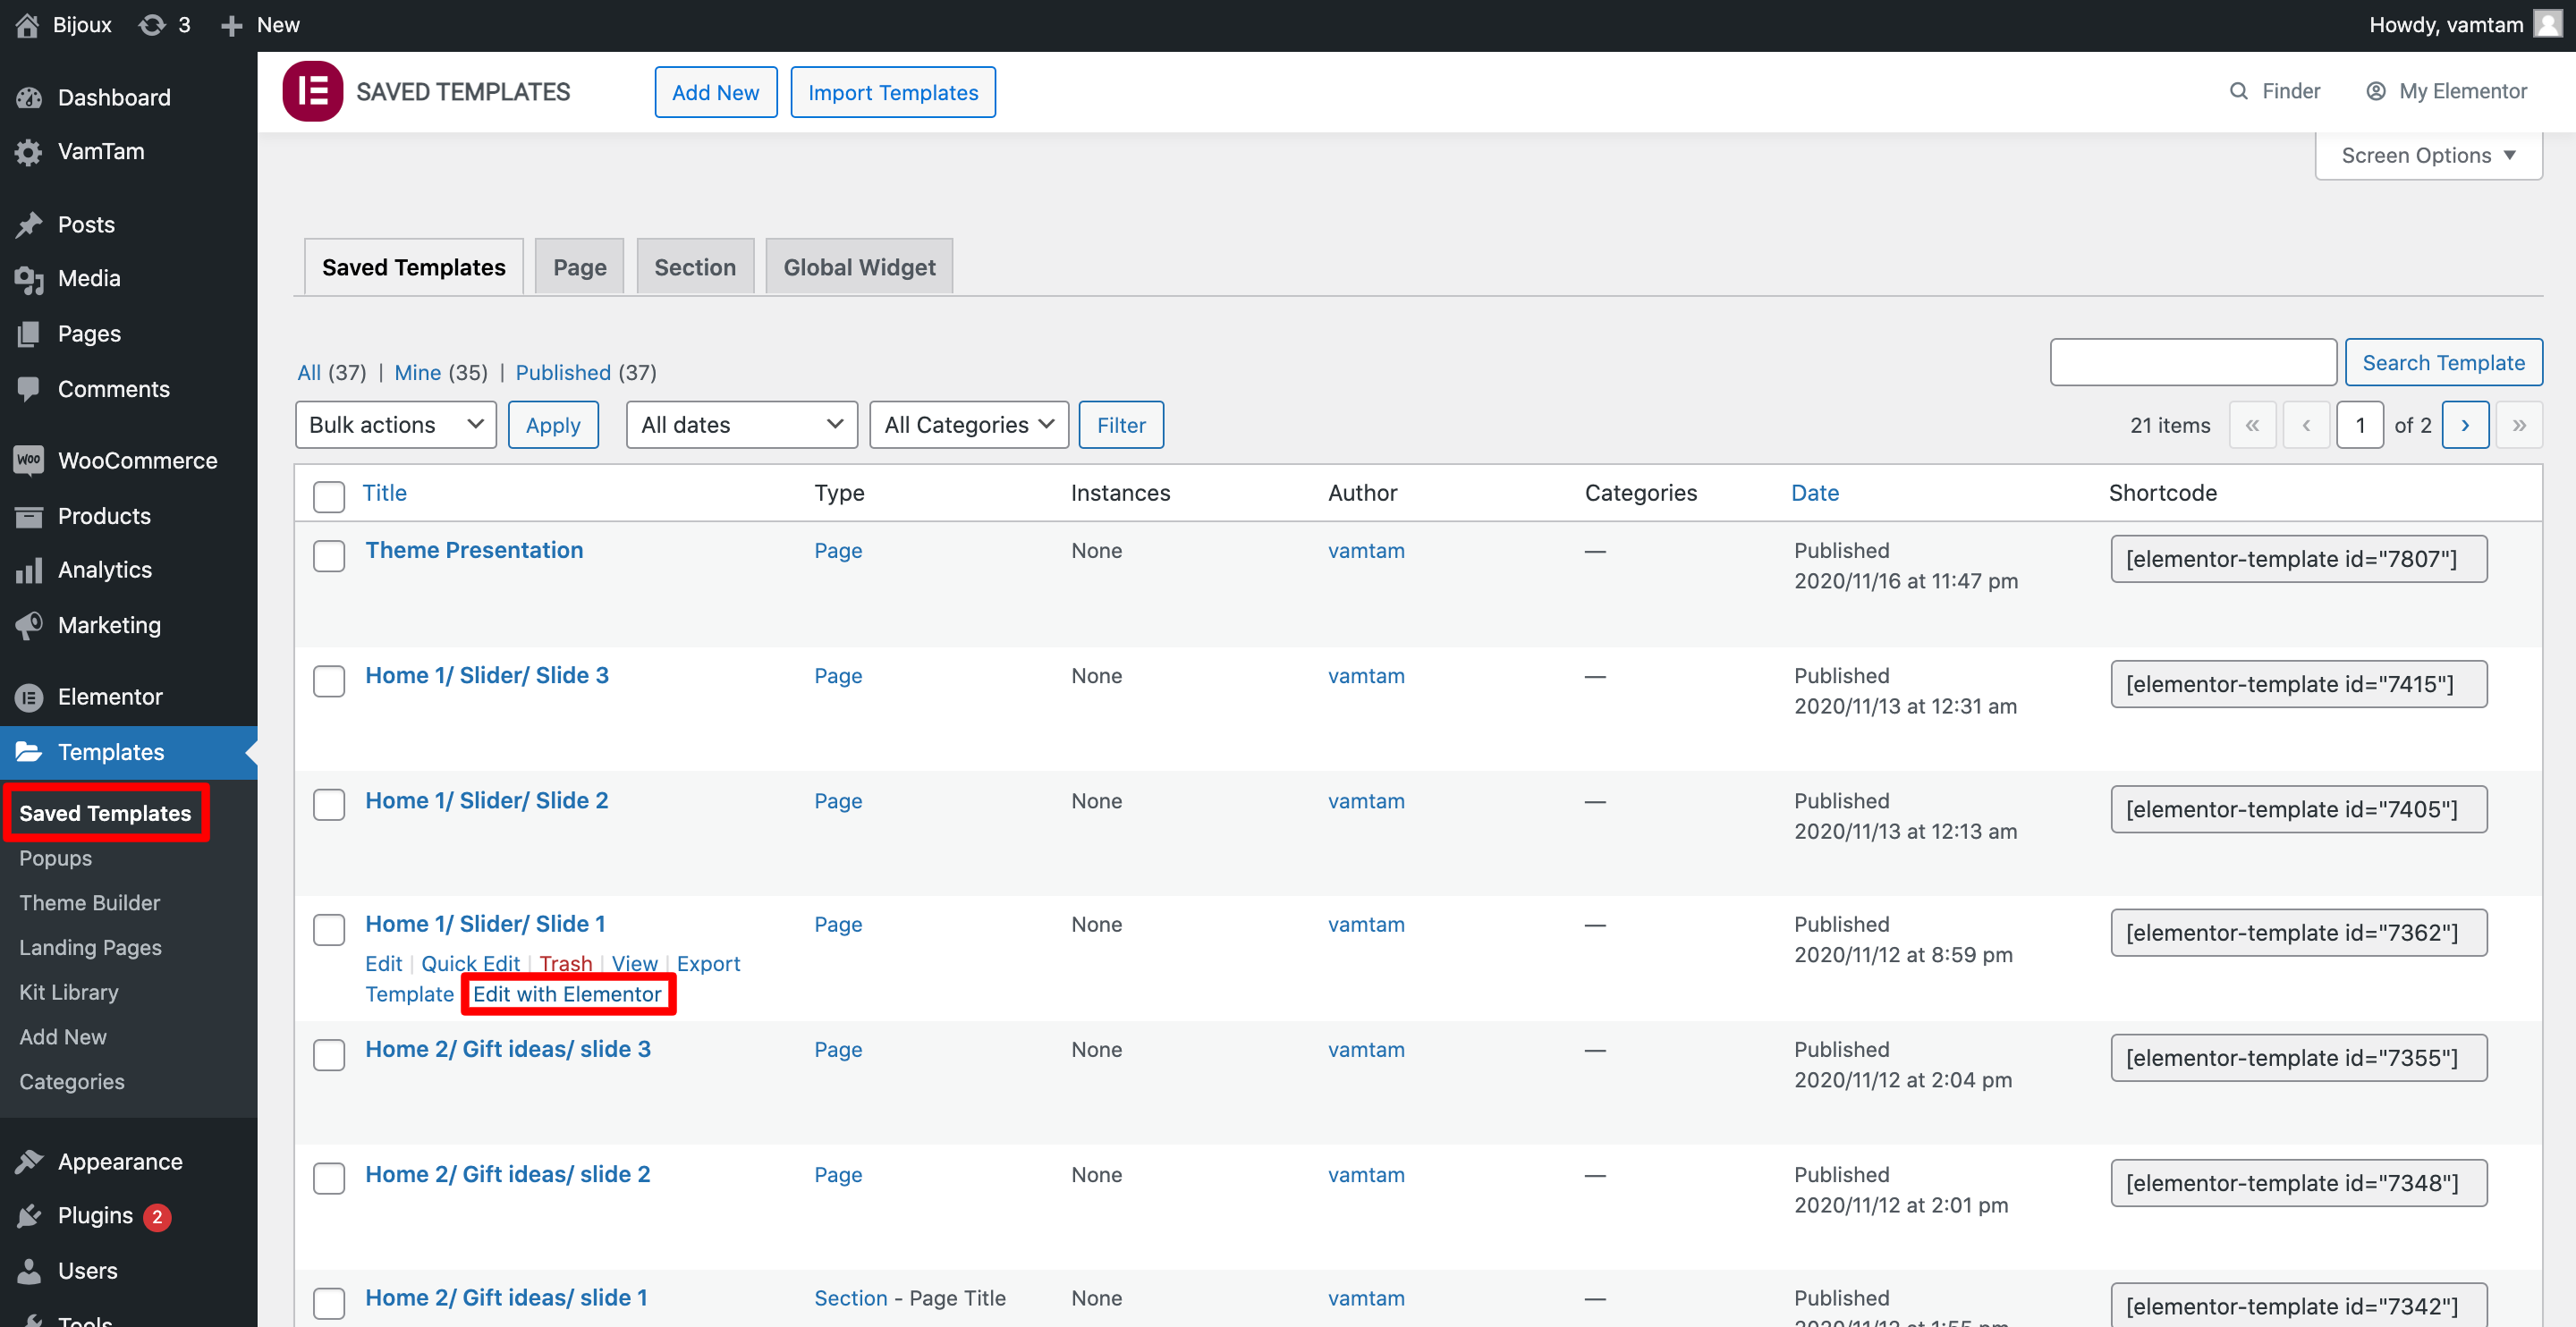Image resolution: width=2576 pixels, height=1327 pixels.
Task: Click the Marketing megaphone icon
Action: click(x=29, y=625)
